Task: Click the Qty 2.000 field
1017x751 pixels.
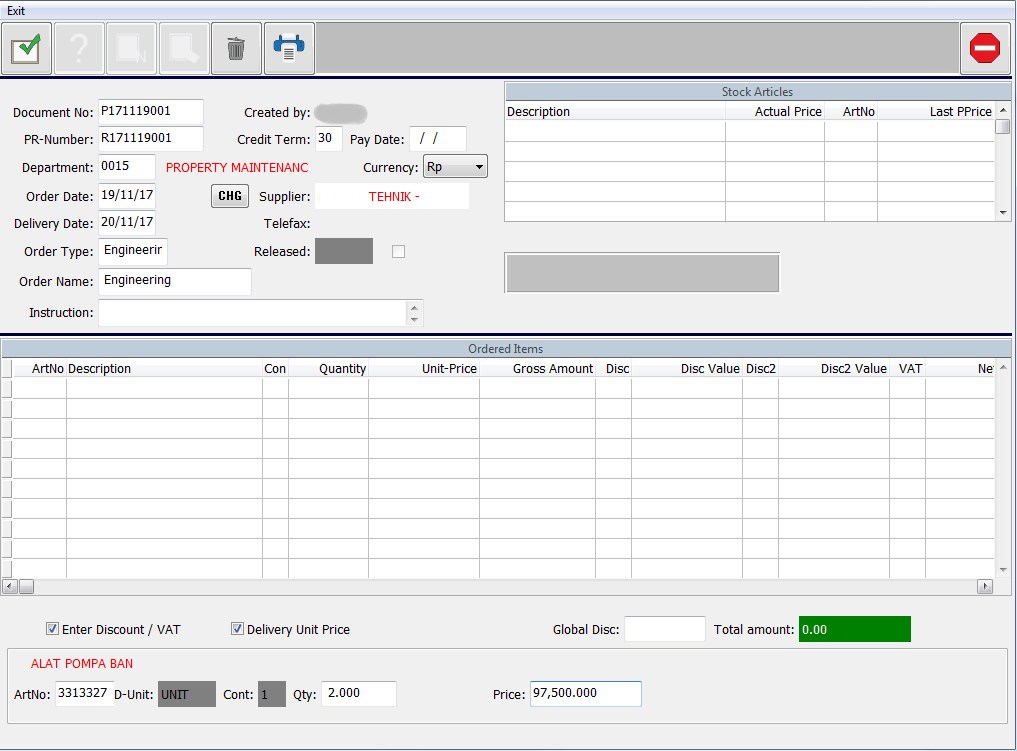Action: (x=359, y=693)
